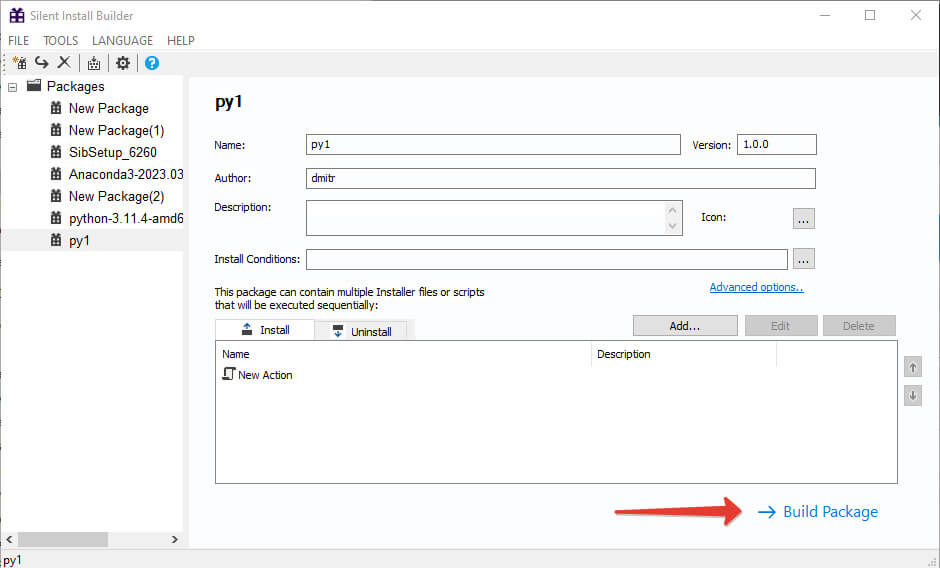
Task: Click Description scroll down arrow
Action: [673, 226]
